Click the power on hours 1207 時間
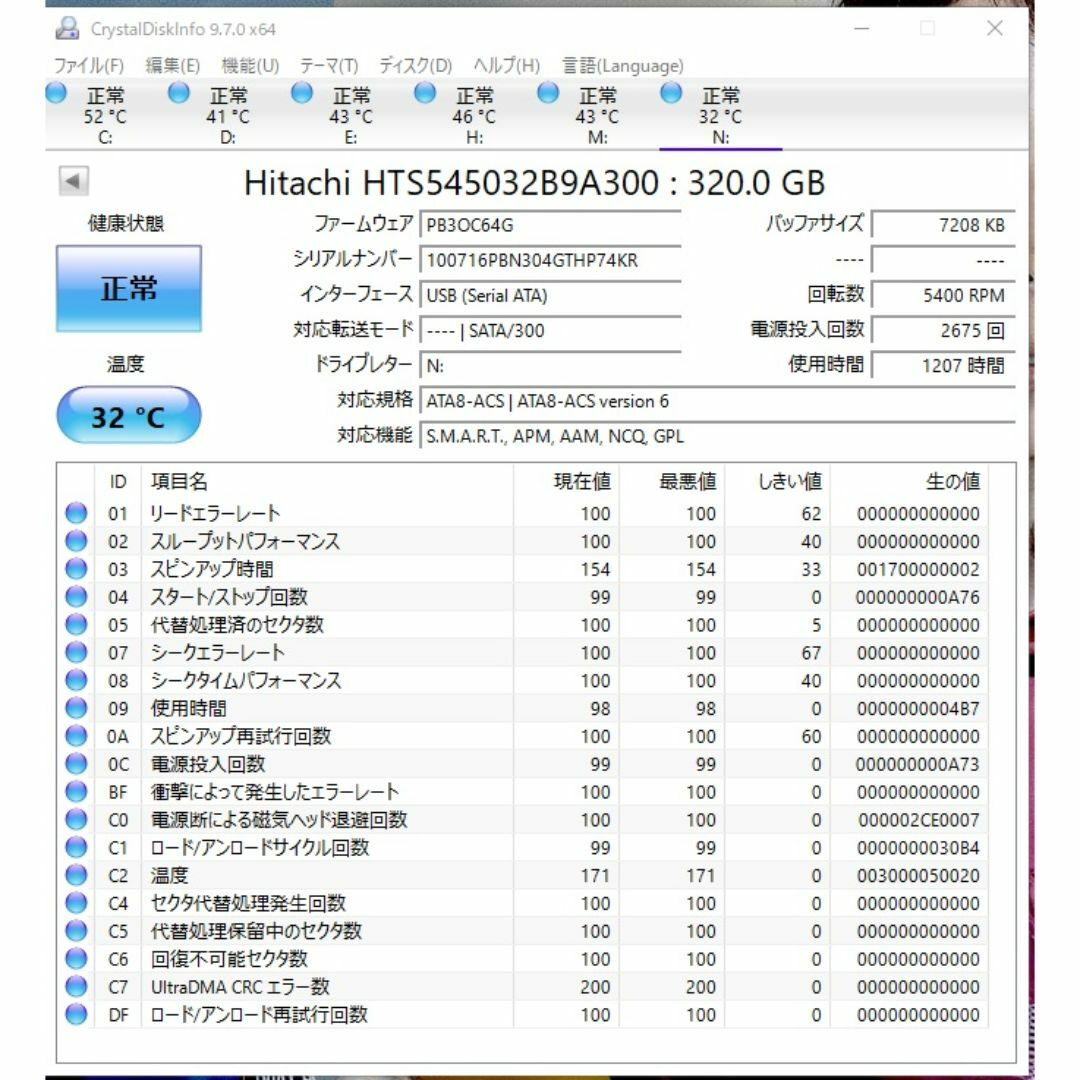Screen dimensions: 1080x1080 click(x=943, y=366)
